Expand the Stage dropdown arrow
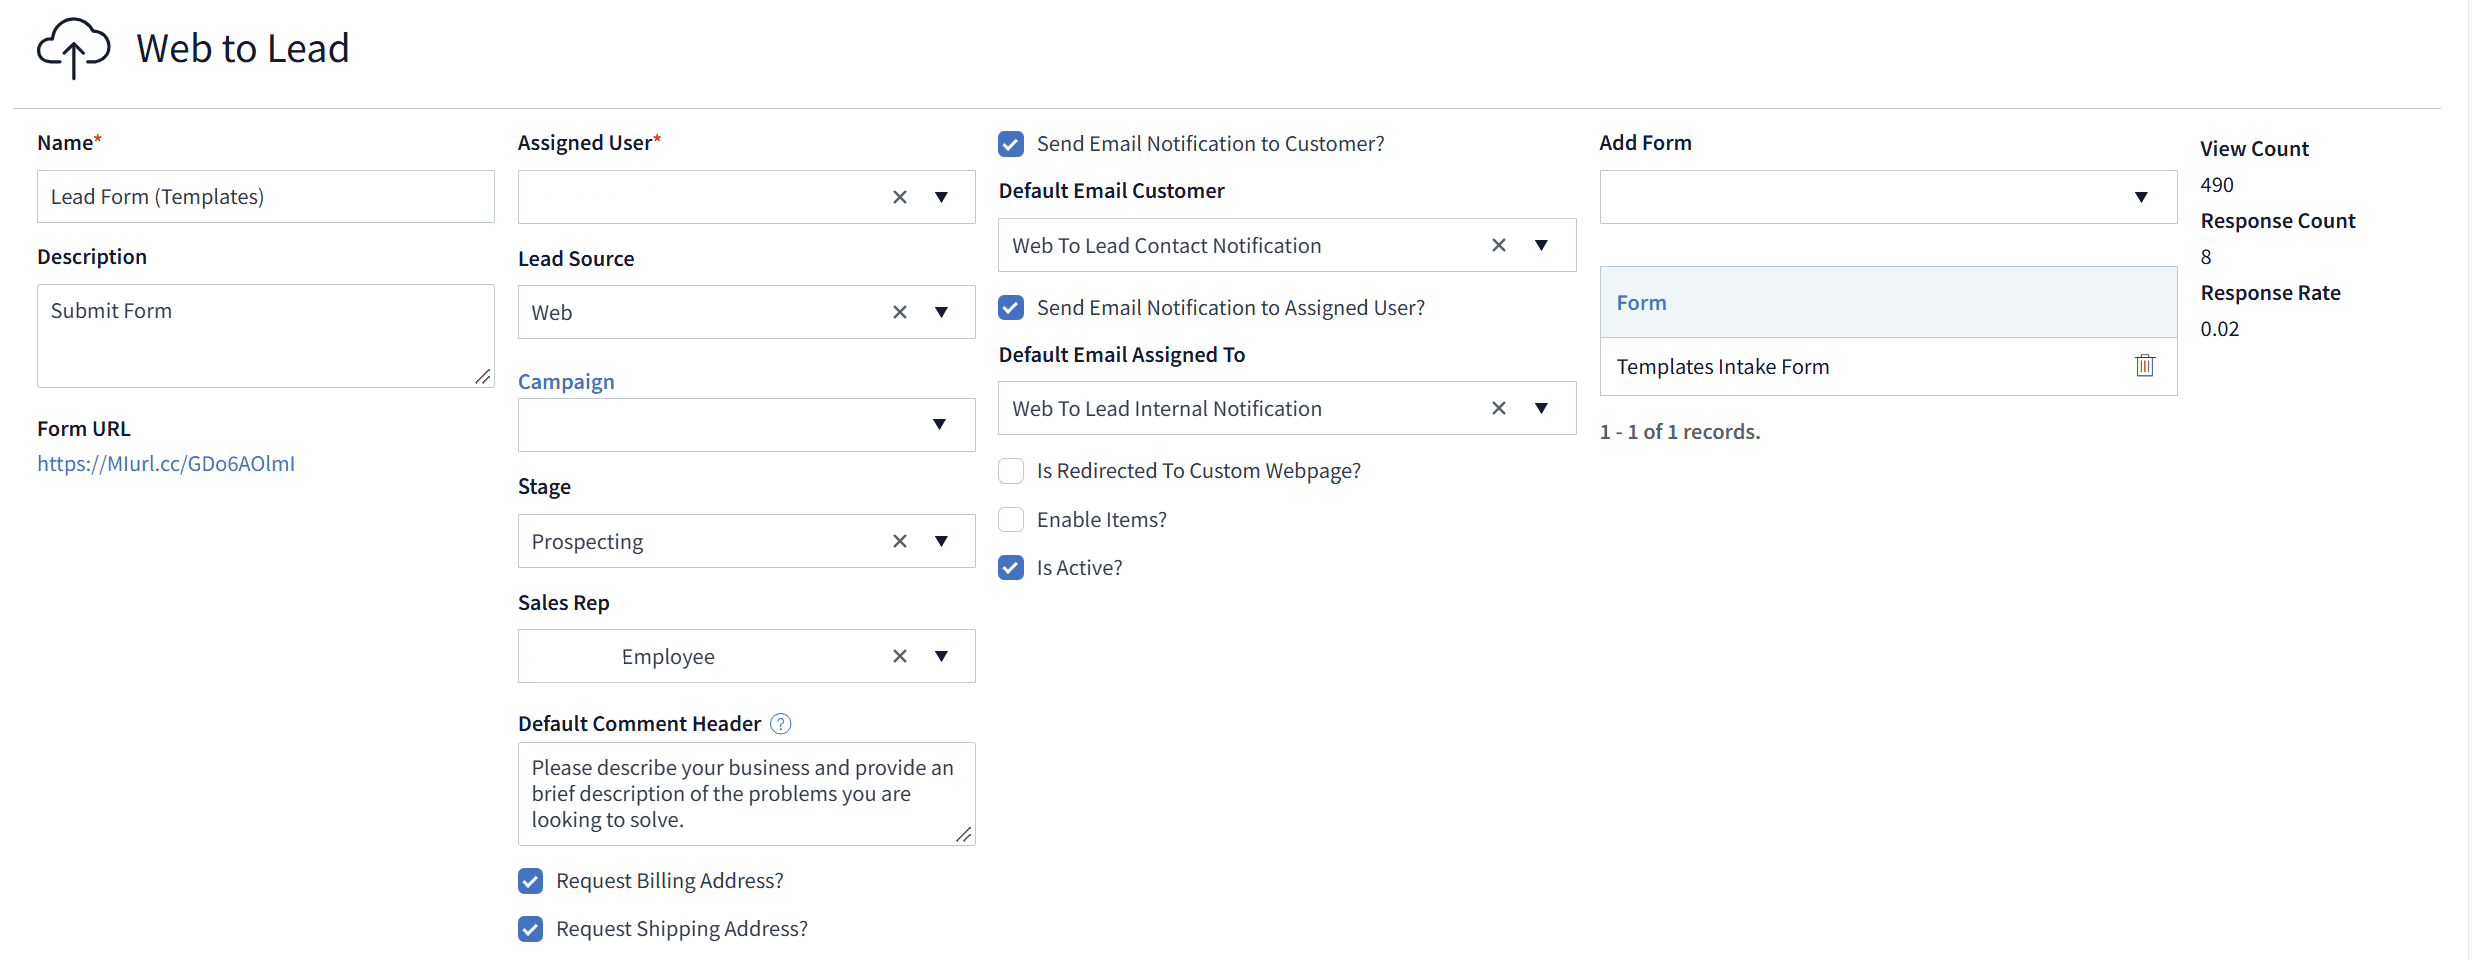The width and height of the screenshot is (2472, 960). point(941,541)
